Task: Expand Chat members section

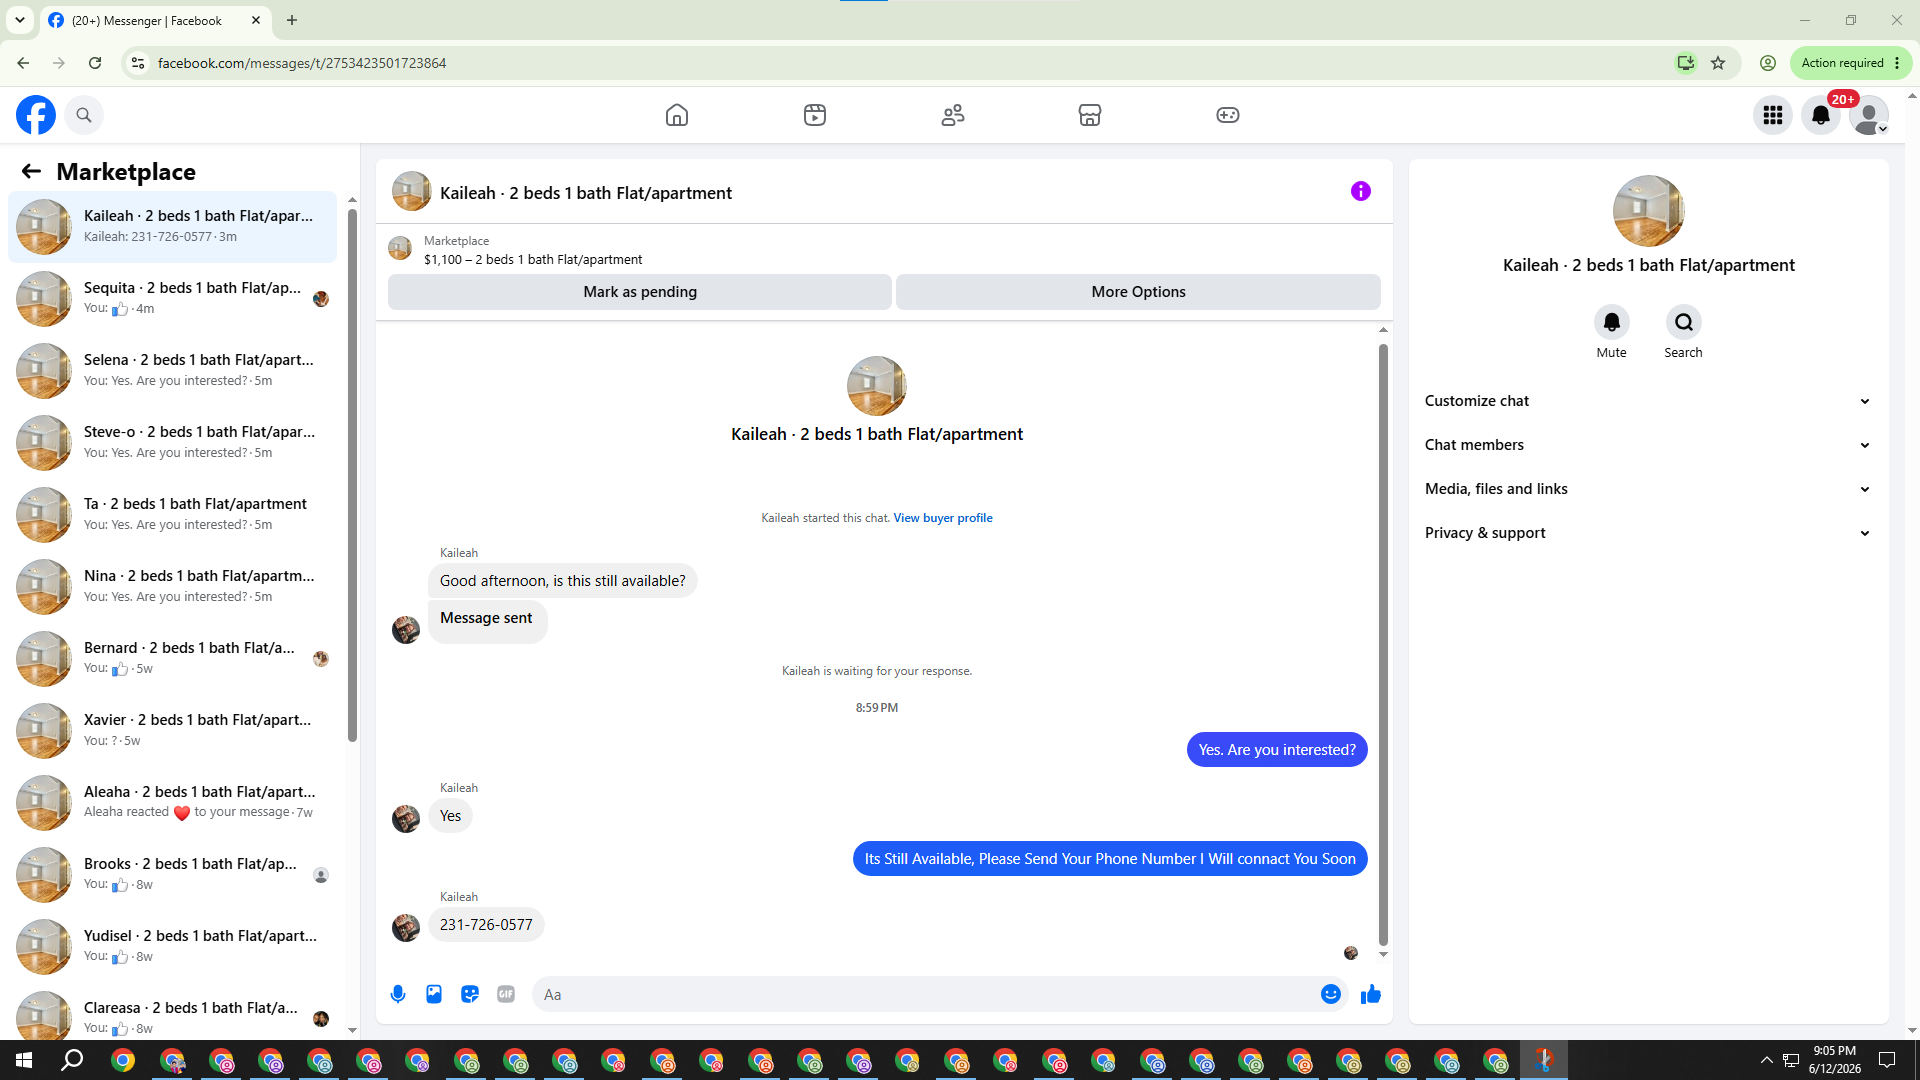Action: tap(1648, 445)
